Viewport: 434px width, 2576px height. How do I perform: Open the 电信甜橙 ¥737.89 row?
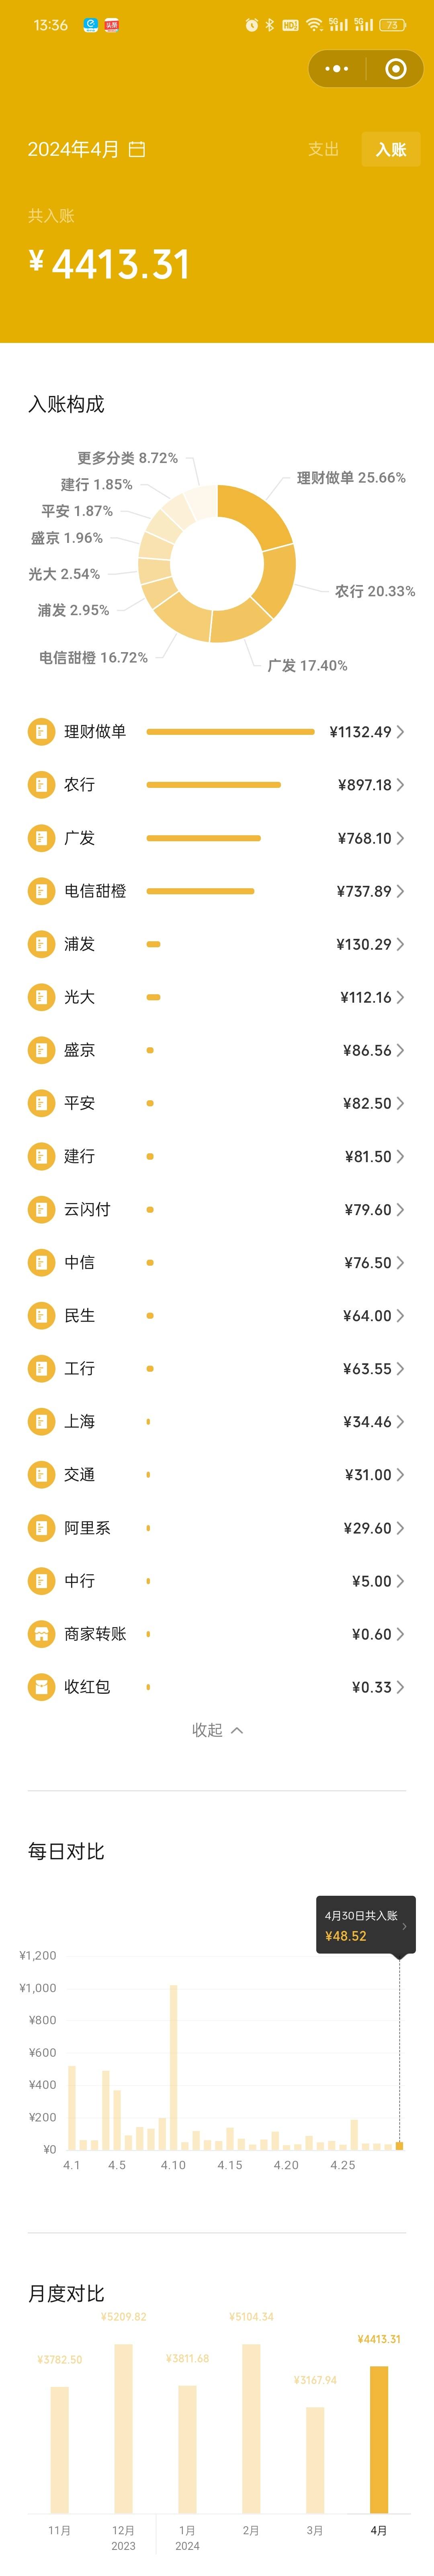point(217,891)
